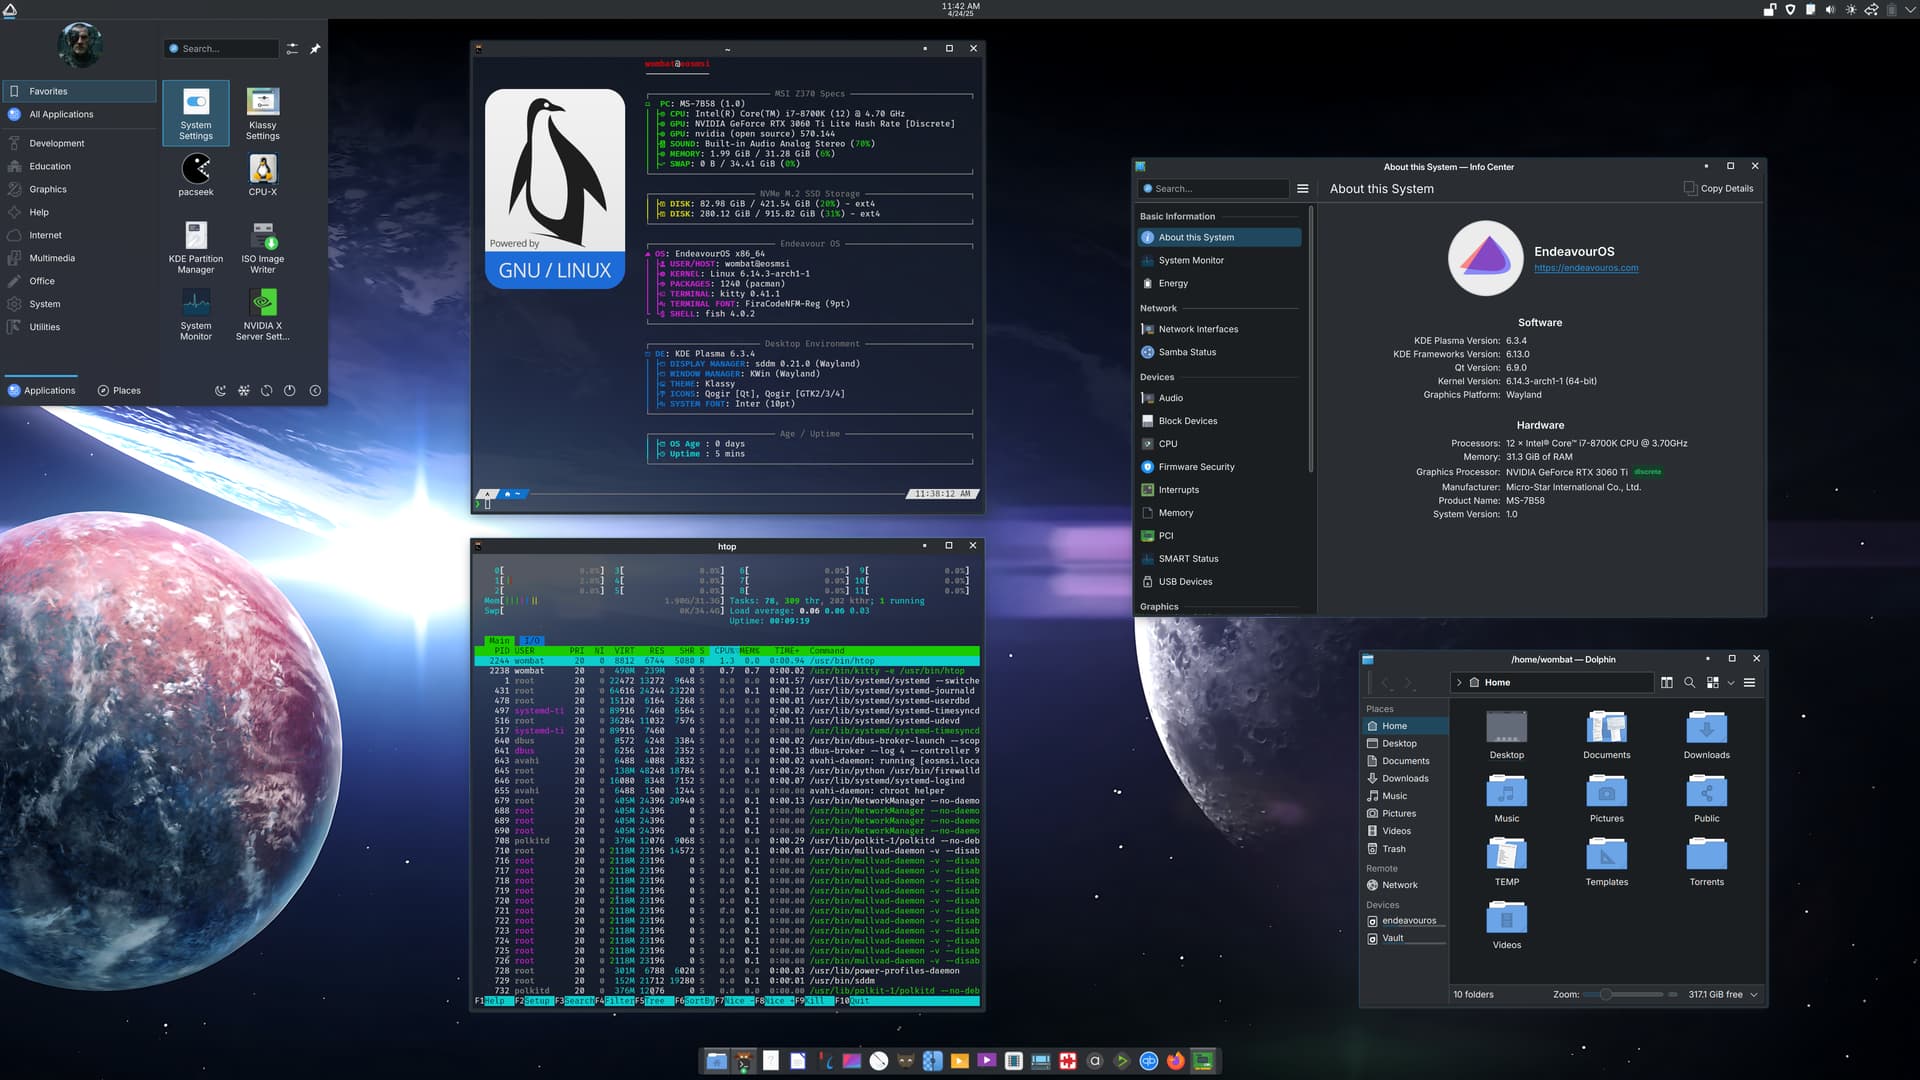Pin the application launcher open
1920x1080 pixels.
pyautogui.click(x=315, y=48)
